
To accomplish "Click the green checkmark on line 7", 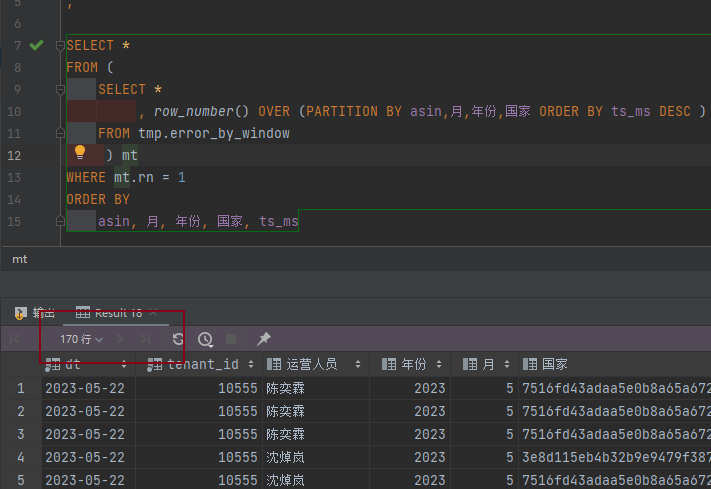I will coord(36,45).
